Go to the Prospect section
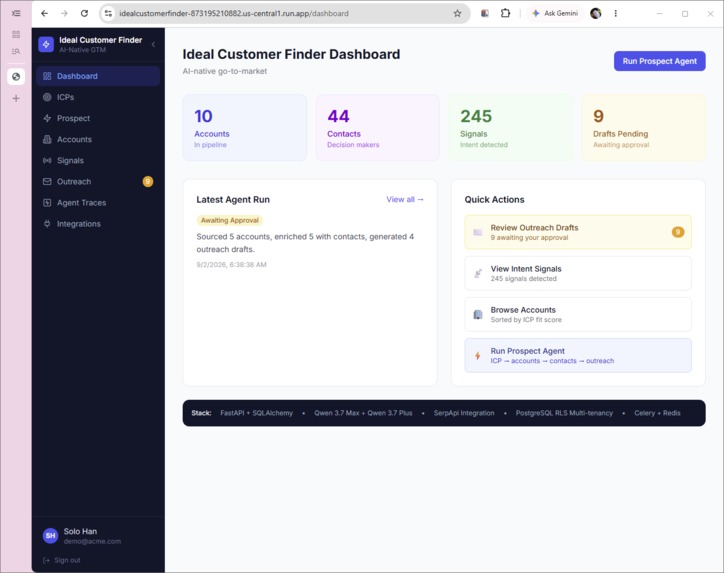The height and width of the screenshot is (573, 724). 98,118
